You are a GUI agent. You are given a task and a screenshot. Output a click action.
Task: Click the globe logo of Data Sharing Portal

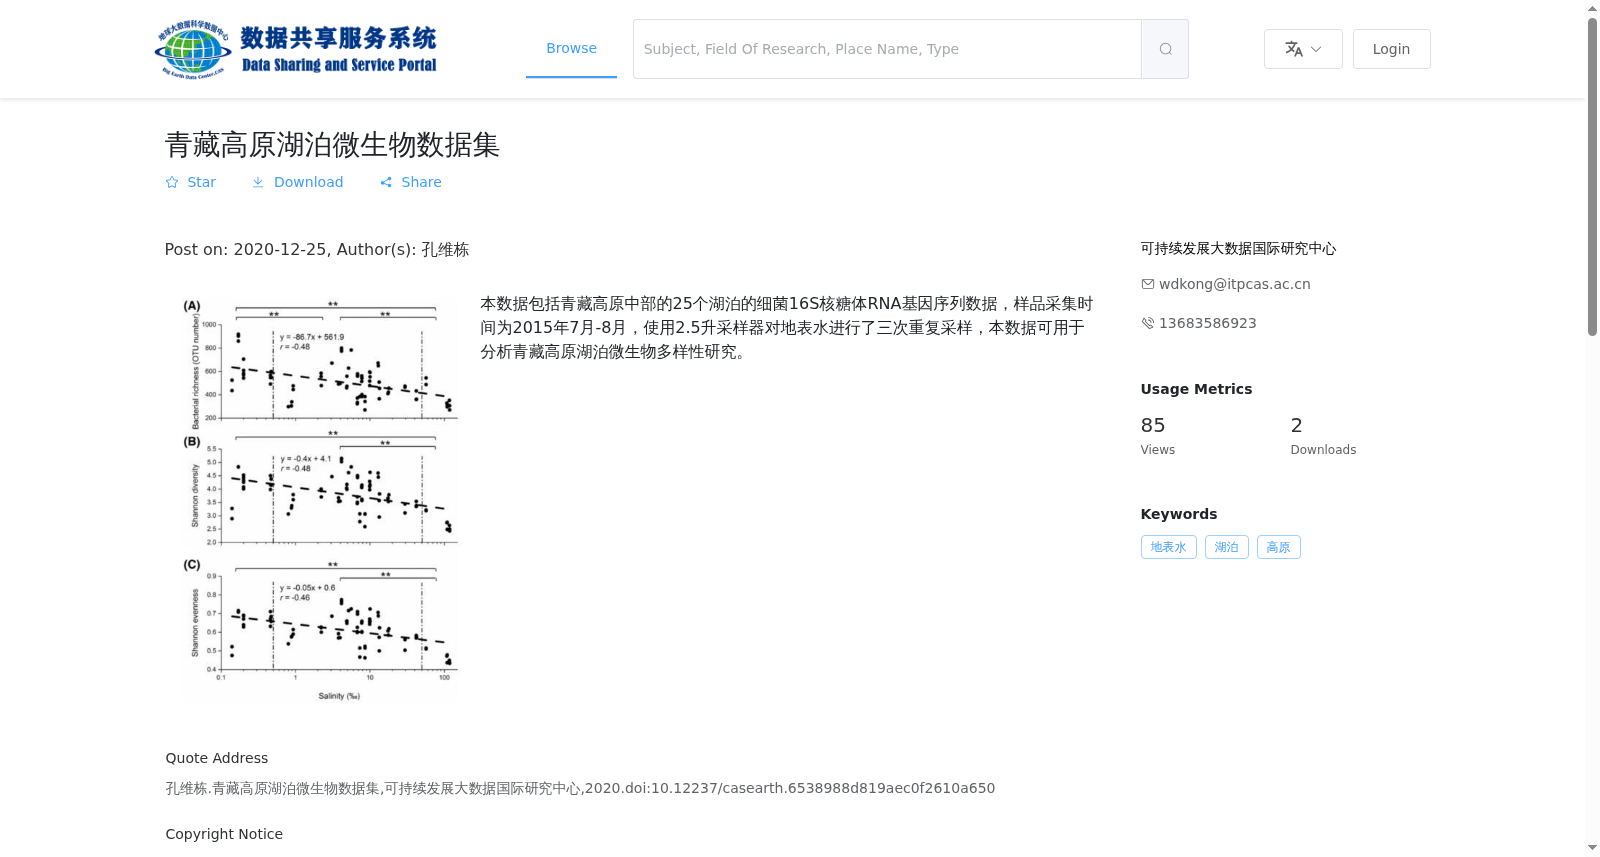[x=193, y=49]
